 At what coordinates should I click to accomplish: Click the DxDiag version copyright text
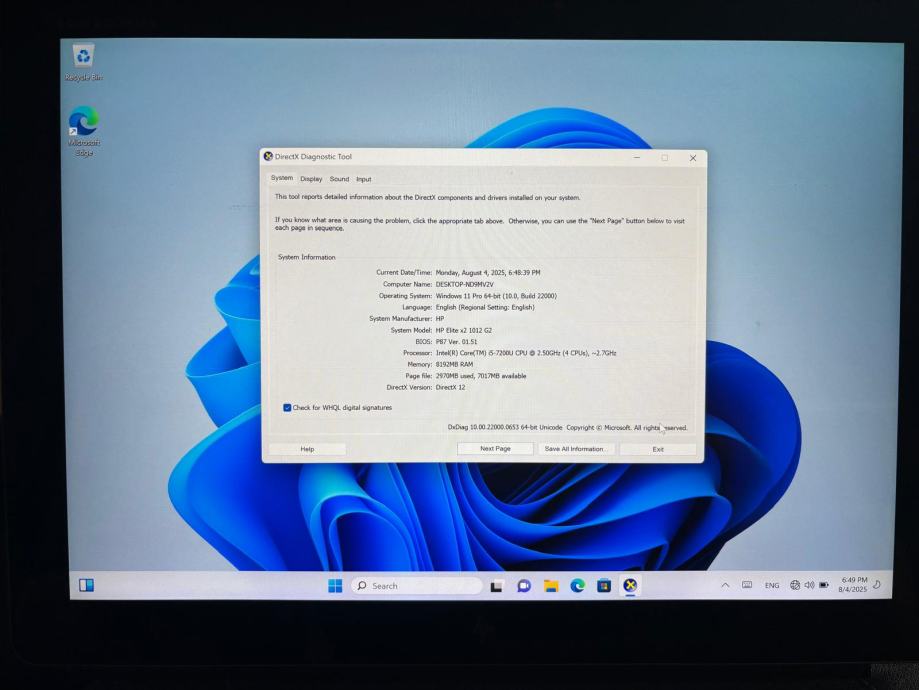[567, 427]
